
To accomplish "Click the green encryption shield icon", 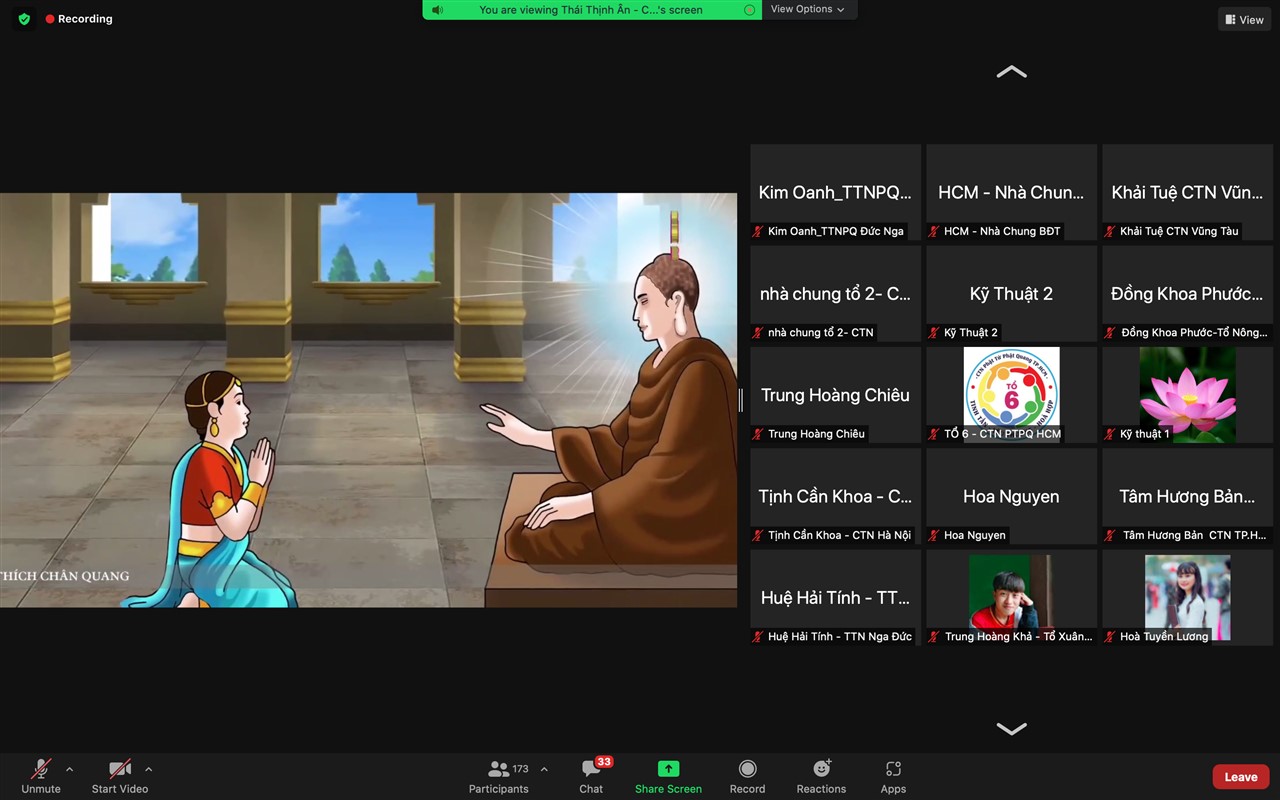I will 24,19.
